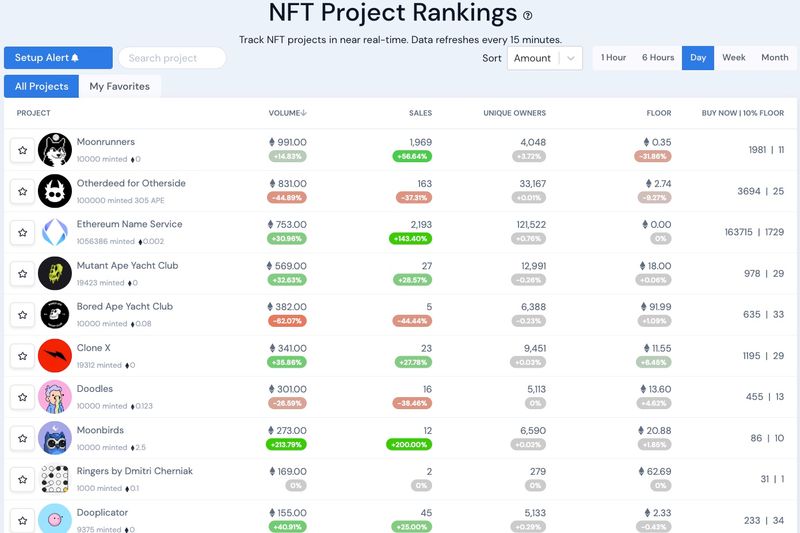Click the Ethereum Name Service logo
800x533 pixels.
click(55, 233)
